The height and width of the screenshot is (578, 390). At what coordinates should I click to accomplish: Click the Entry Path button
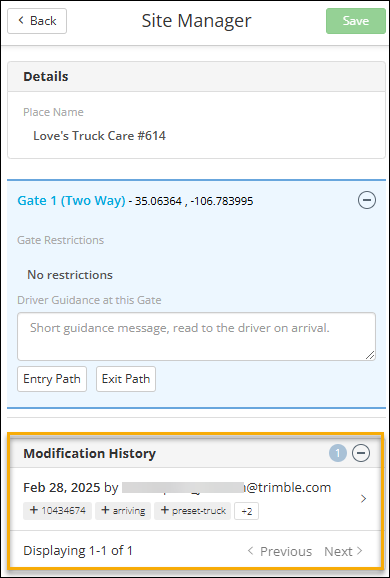(52, 379)
